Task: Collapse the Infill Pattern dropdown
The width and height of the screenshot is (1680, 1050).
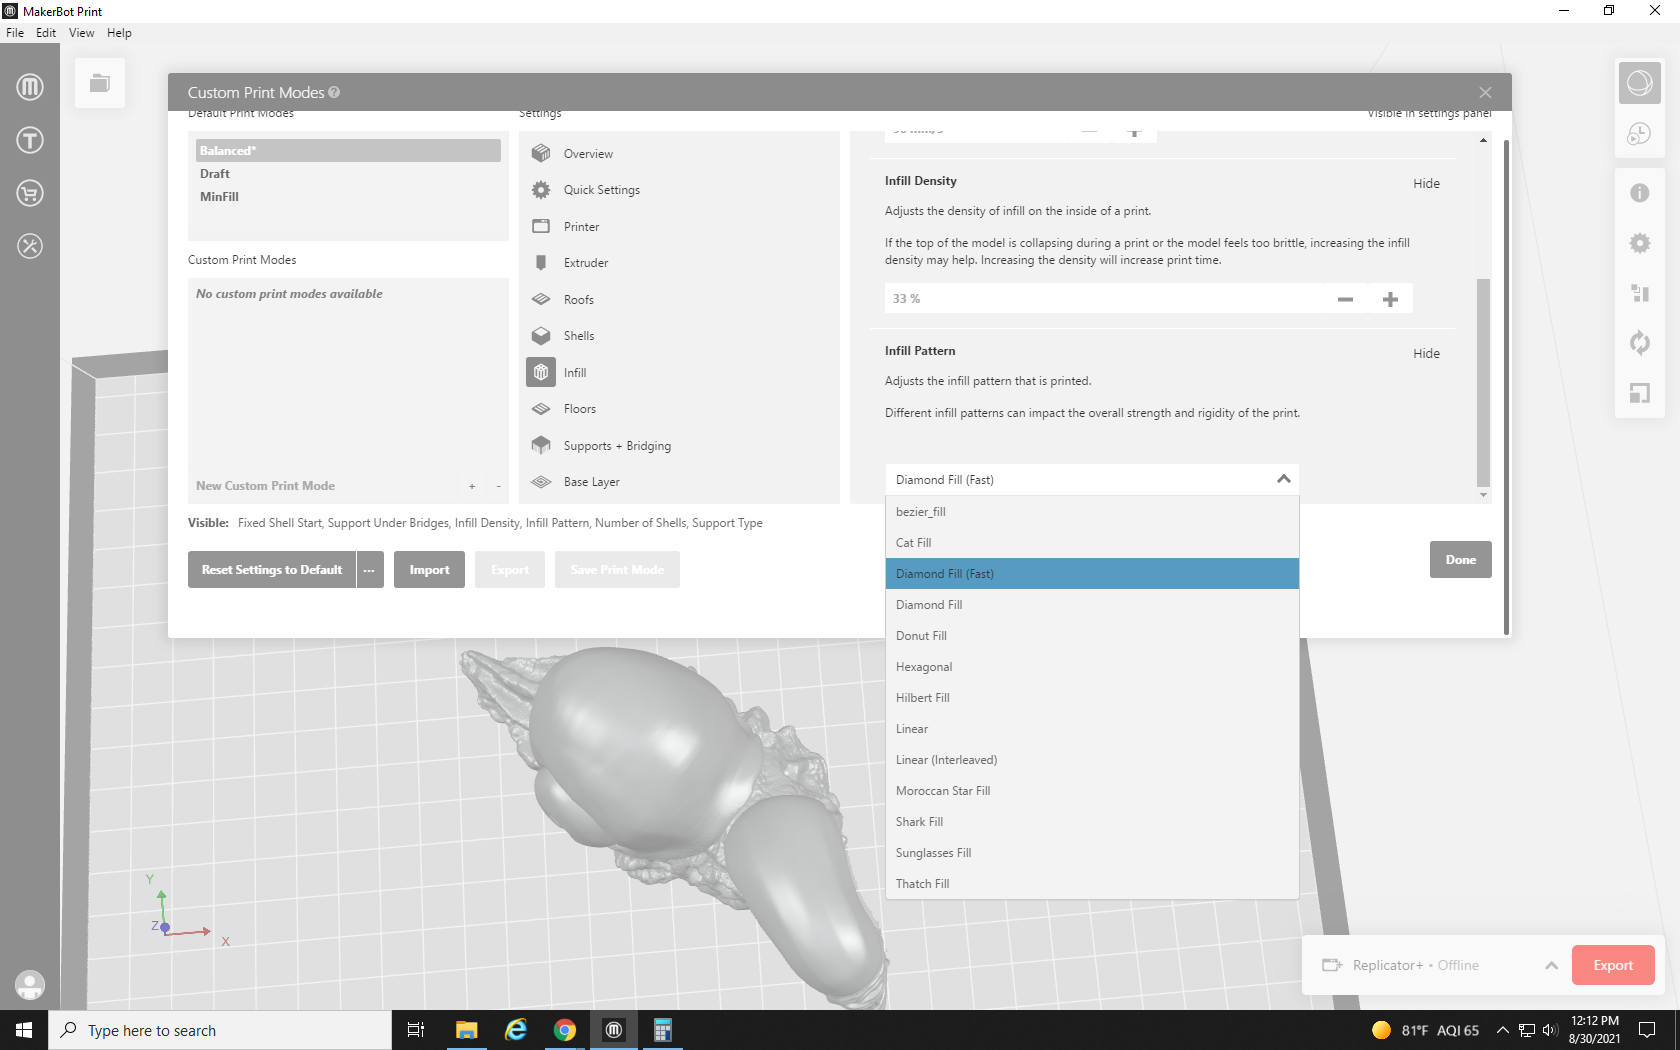Action: [1284, 480]
